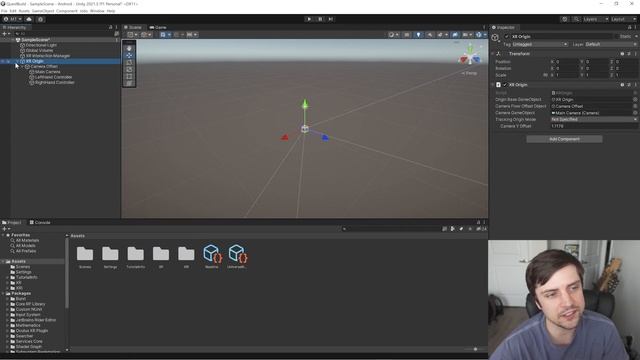
Task: Click the green Y axis of orientation gizmo
Action: coord(470,50)
